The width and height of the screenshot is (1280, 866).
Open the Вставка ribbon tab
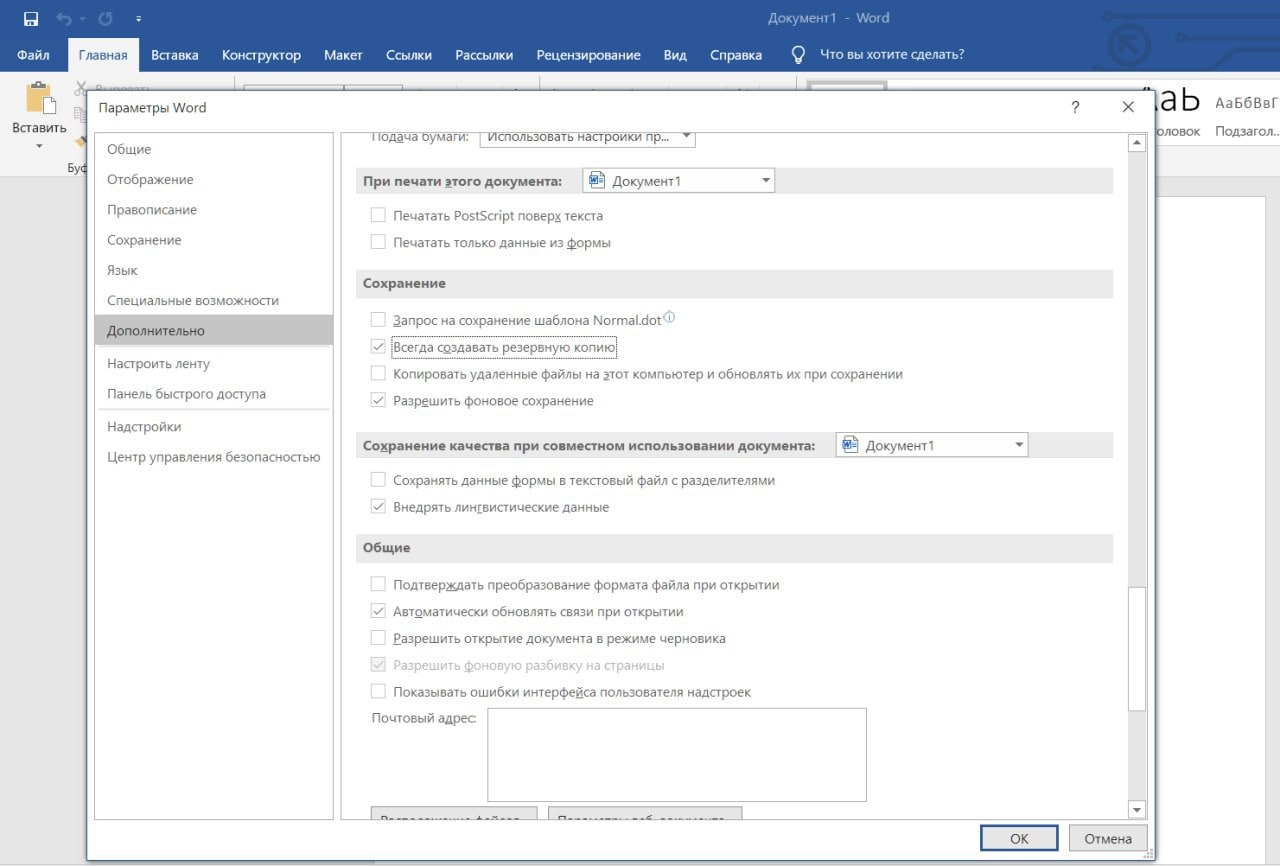click(x=174, y=55)
